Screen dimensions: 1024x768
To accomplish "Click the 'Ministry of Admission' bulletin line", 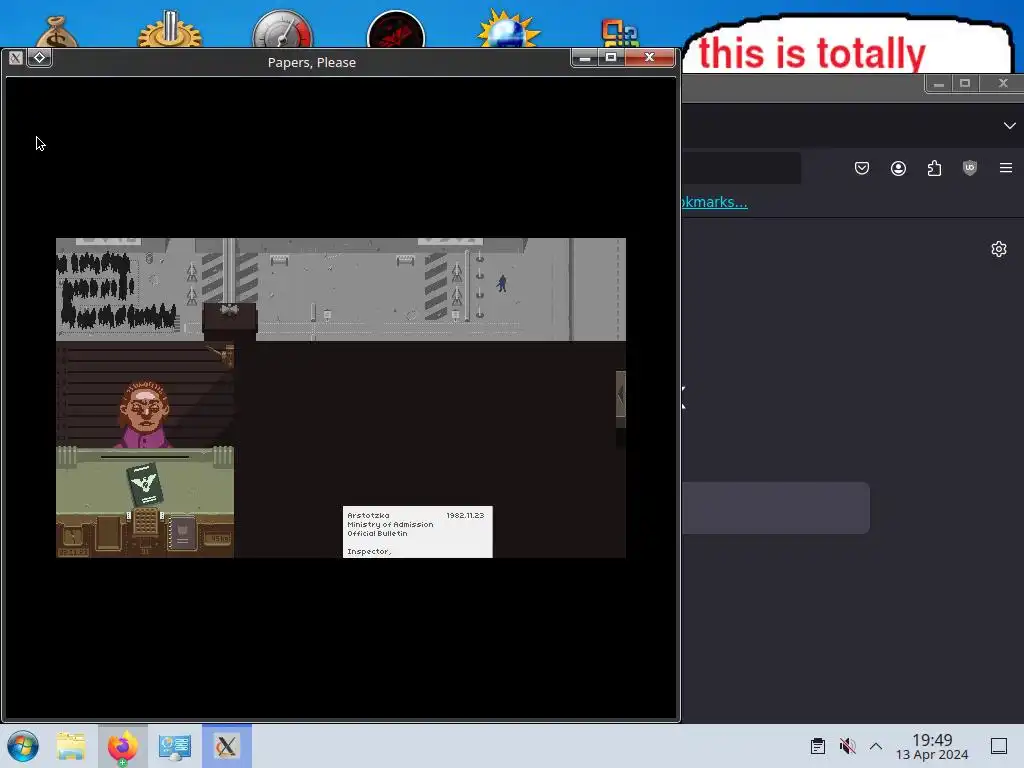I will pos(390,524).
